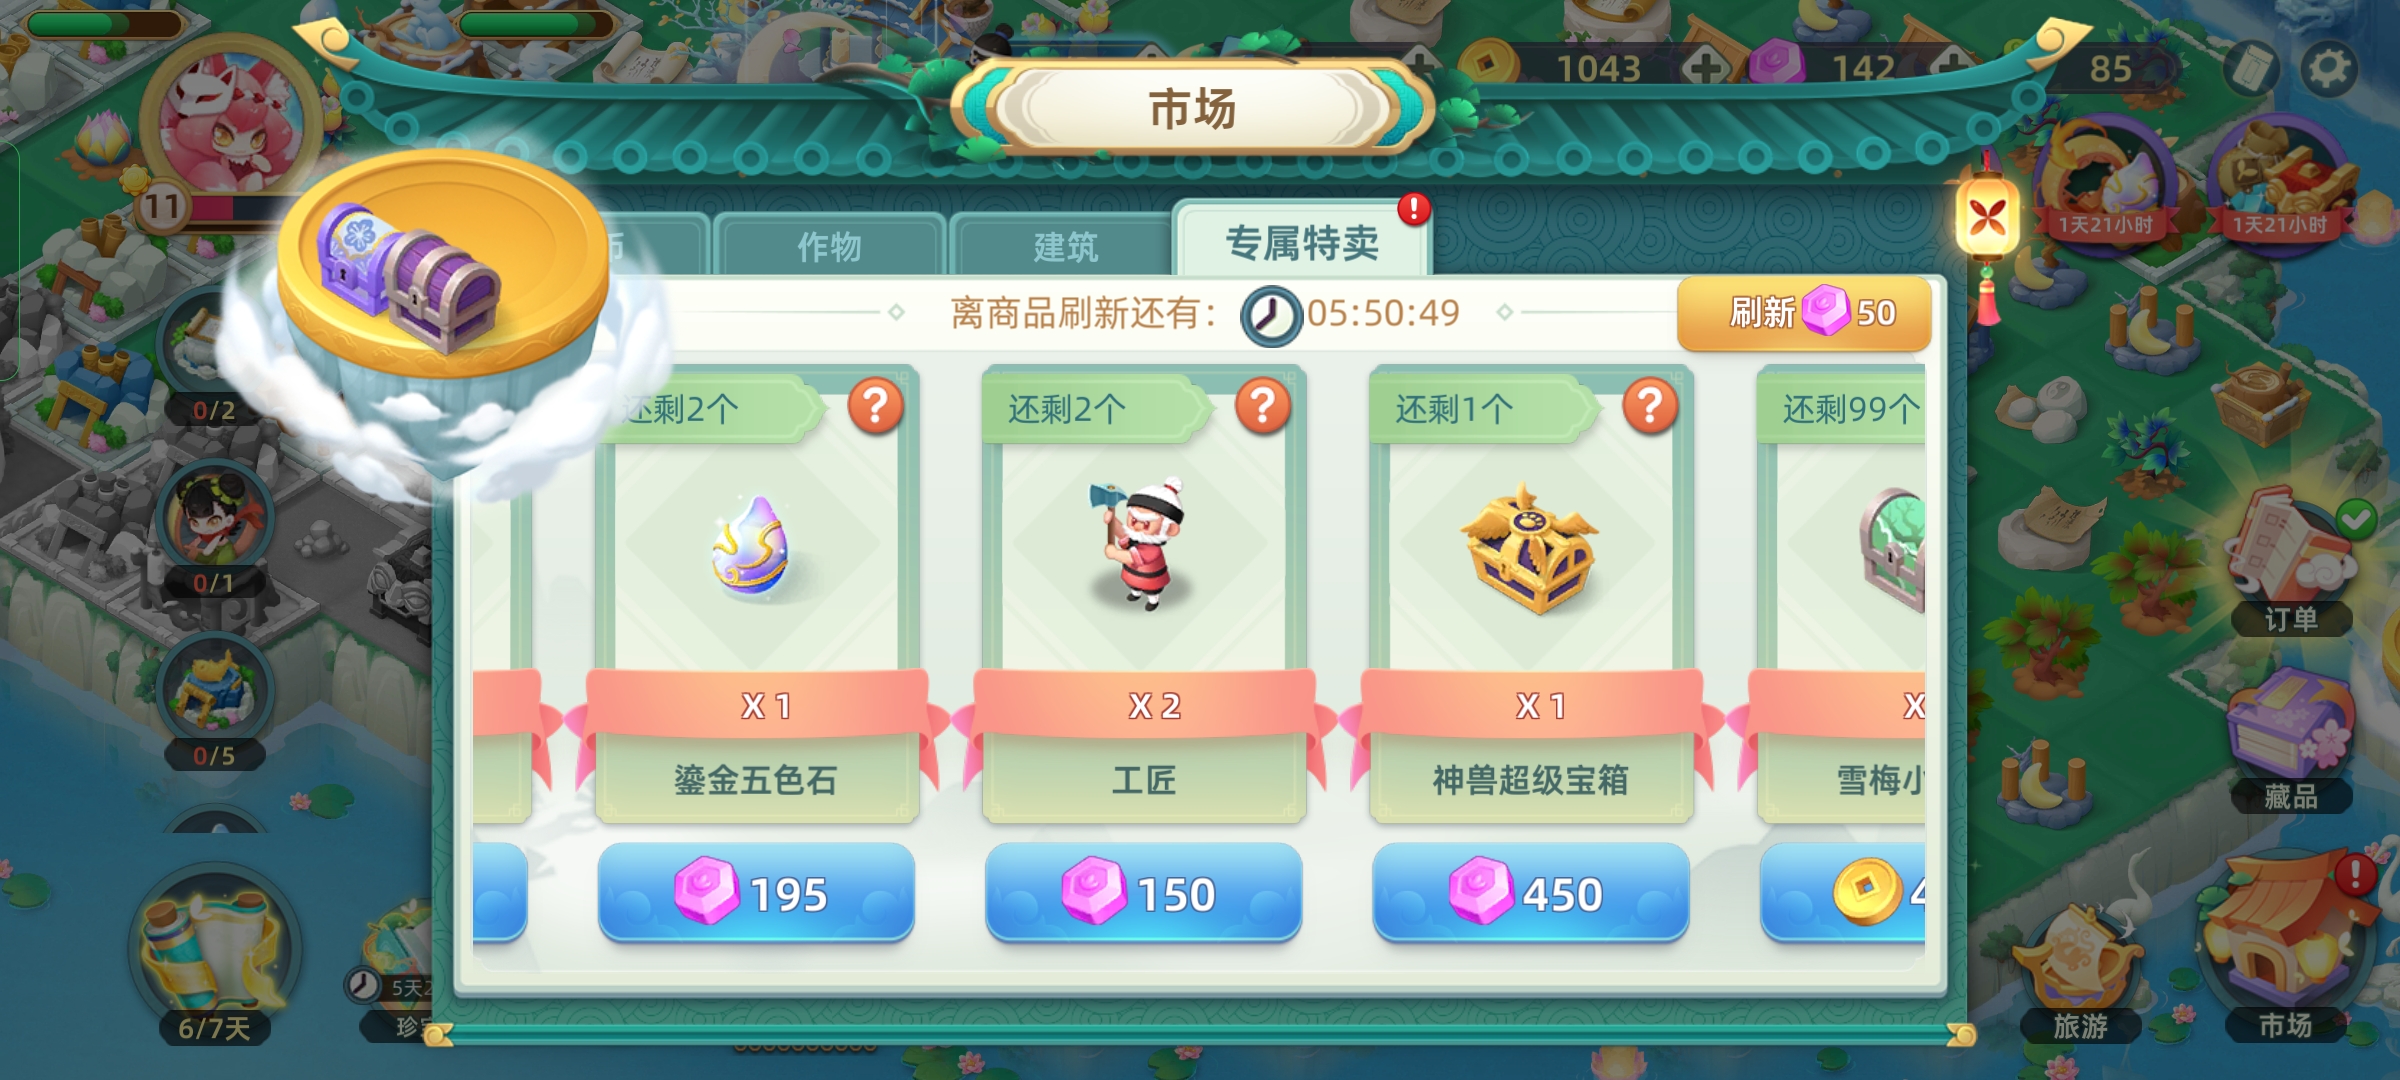Tap the 市场 market building icon
Viewport: 2400px width, 1080px height.
[x=2286, y=955]
